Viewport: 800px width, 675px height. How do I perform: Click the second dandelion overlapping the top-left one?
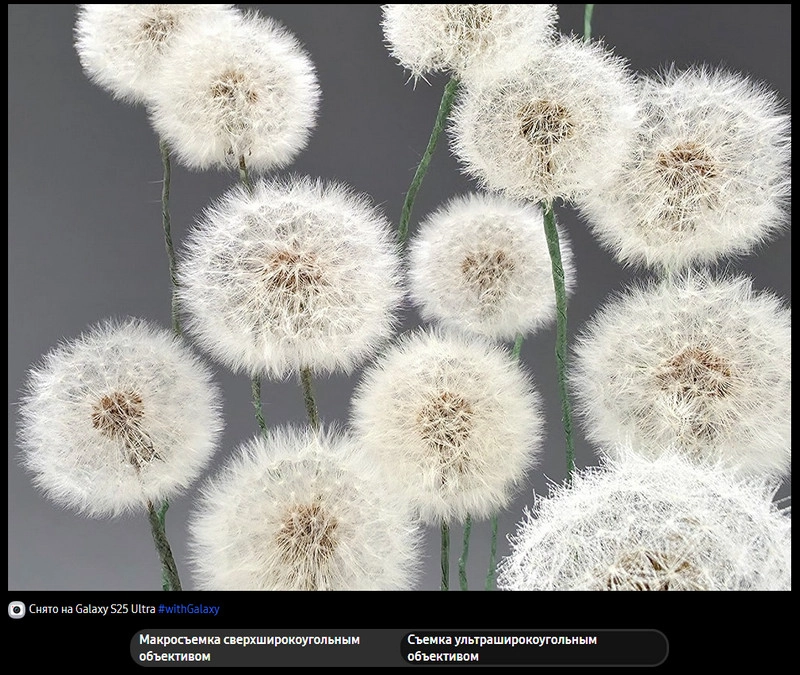tap(235, 95)
